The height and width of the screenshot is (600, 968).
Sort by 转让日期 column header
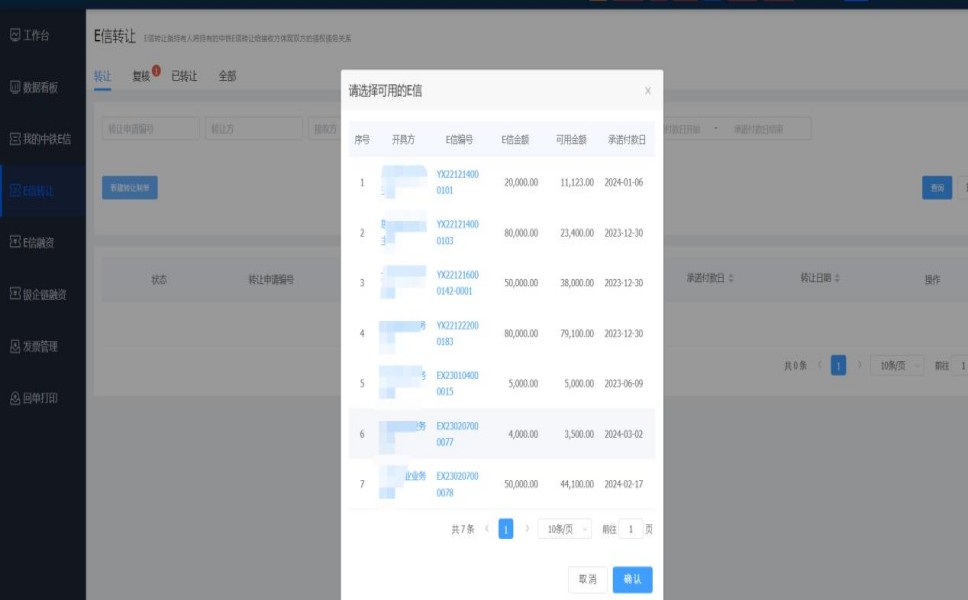click(x=820, y=278)
